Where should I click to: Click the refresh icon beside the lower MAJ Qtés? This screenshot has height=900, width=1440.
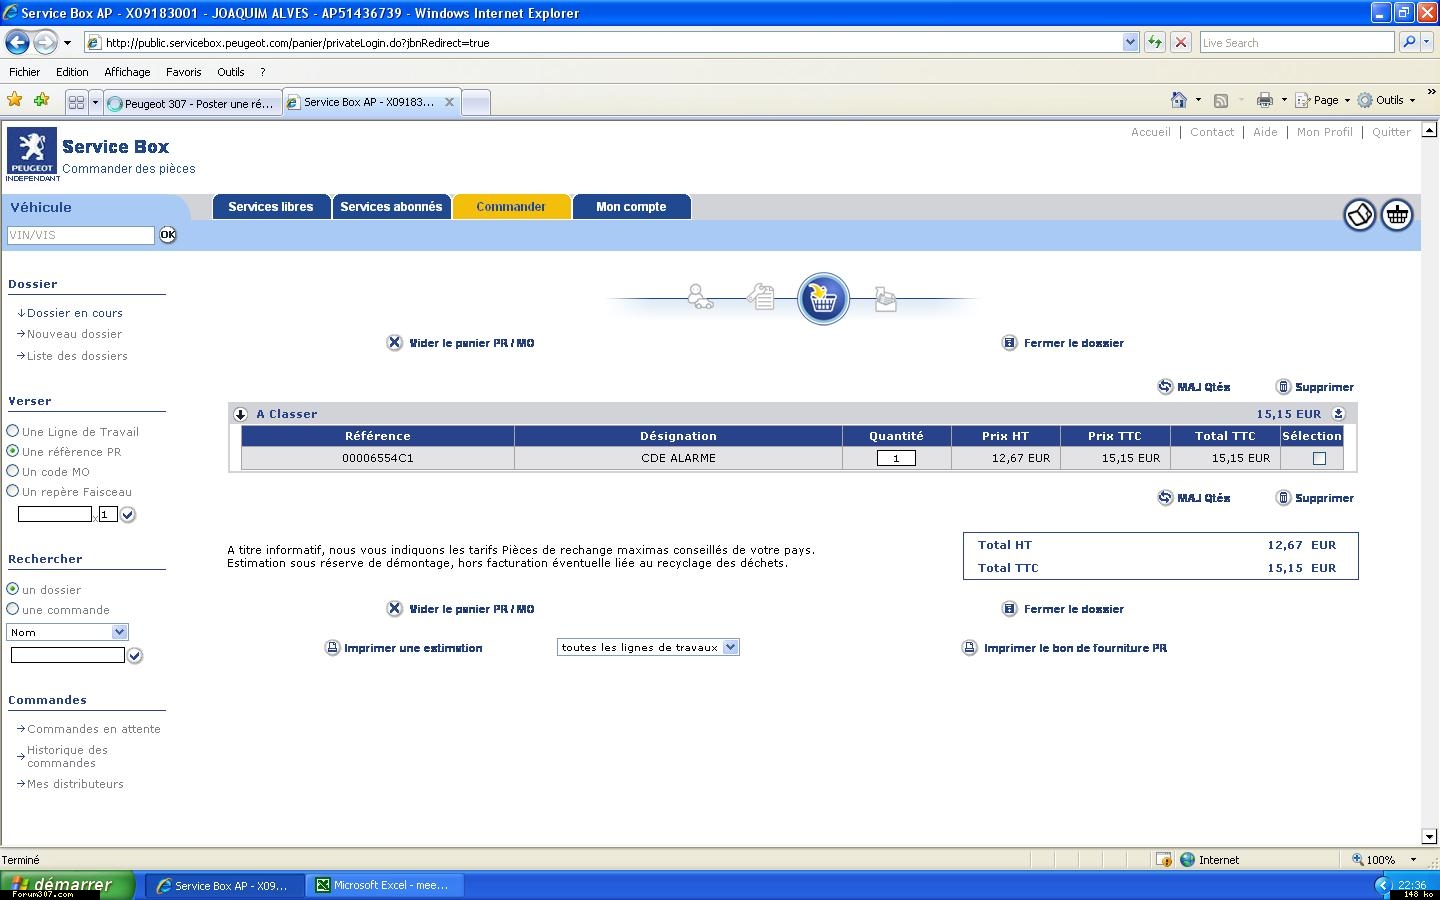1165,498
